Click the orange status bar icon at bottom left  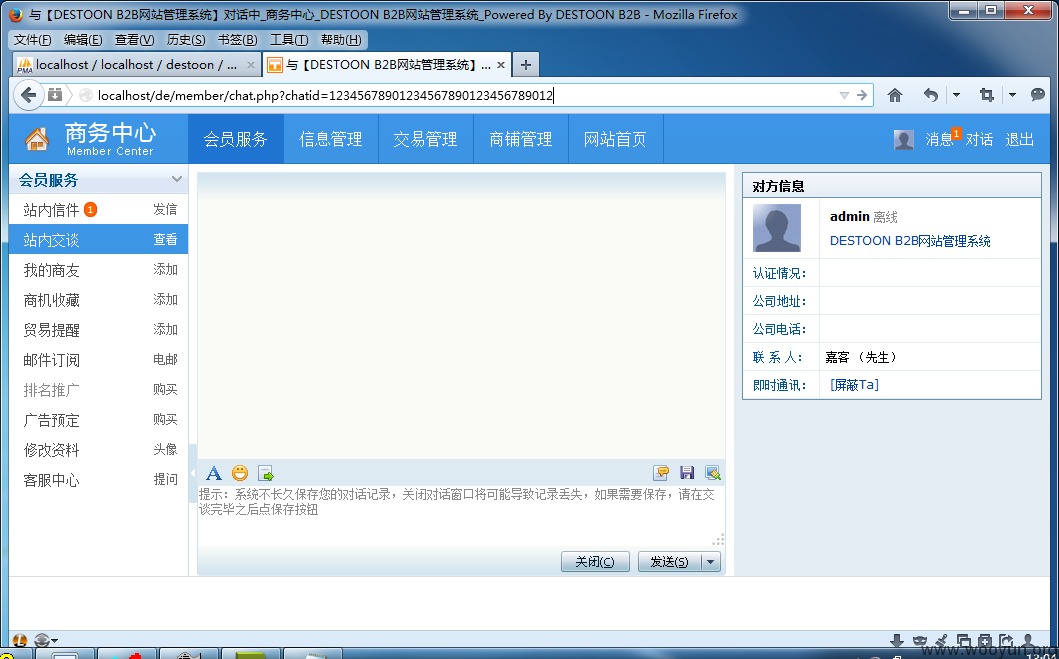click(20, 639)
